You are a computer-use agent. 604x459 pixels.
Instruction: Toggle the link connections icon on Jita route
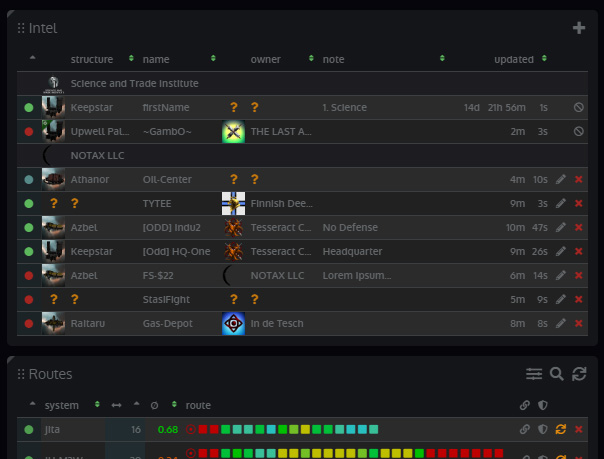524,430
